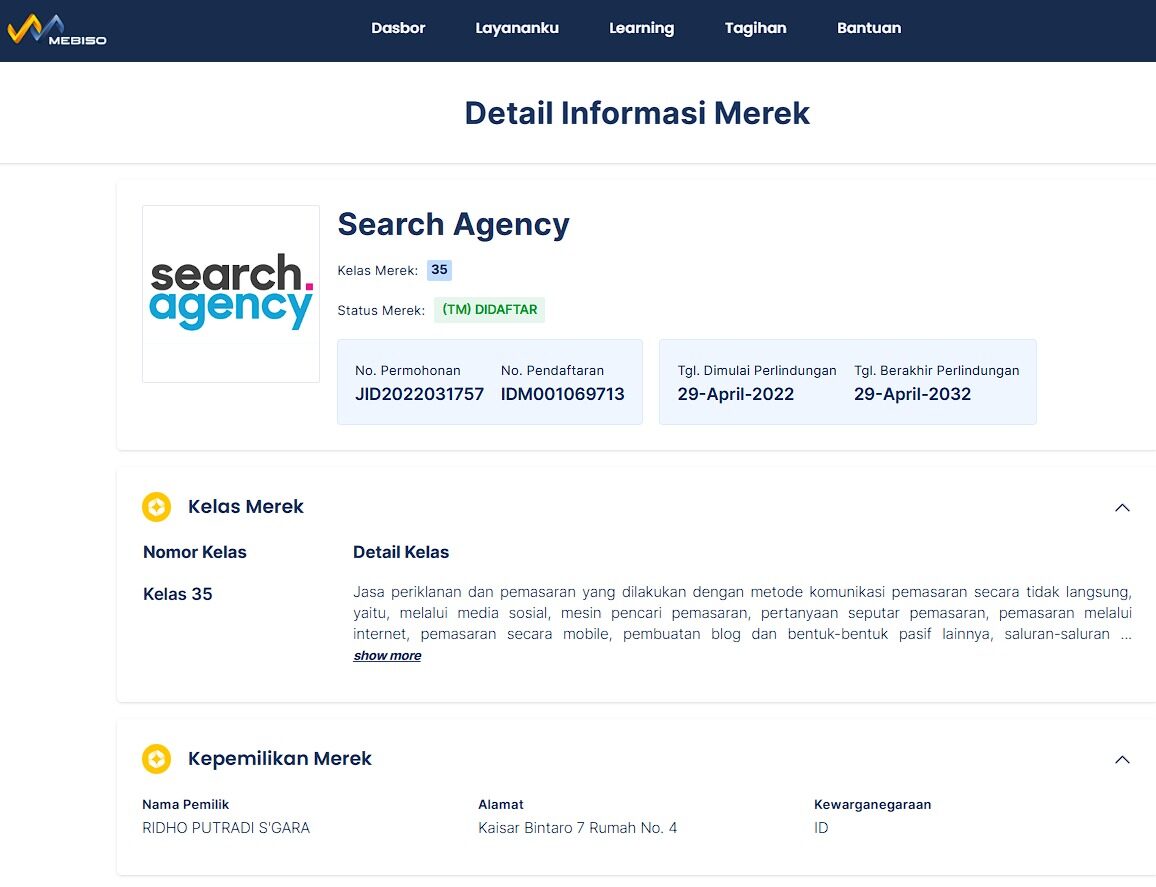The width and height of the screenshot is (1156, 887).
Task: Select Tagihan in the top navigation
Action: click(755, 28)
